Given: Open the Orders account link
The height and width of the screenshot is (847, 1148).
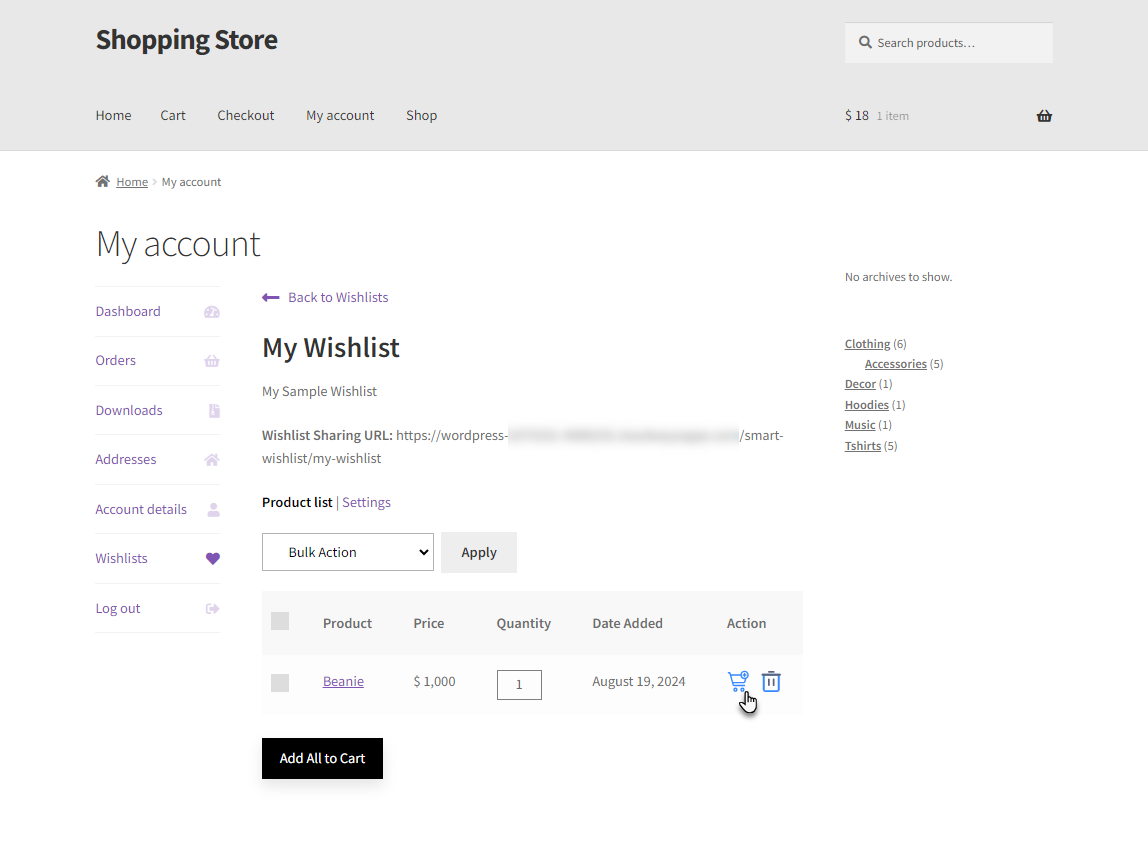Looking at the screenshot, I should [116, 360].
